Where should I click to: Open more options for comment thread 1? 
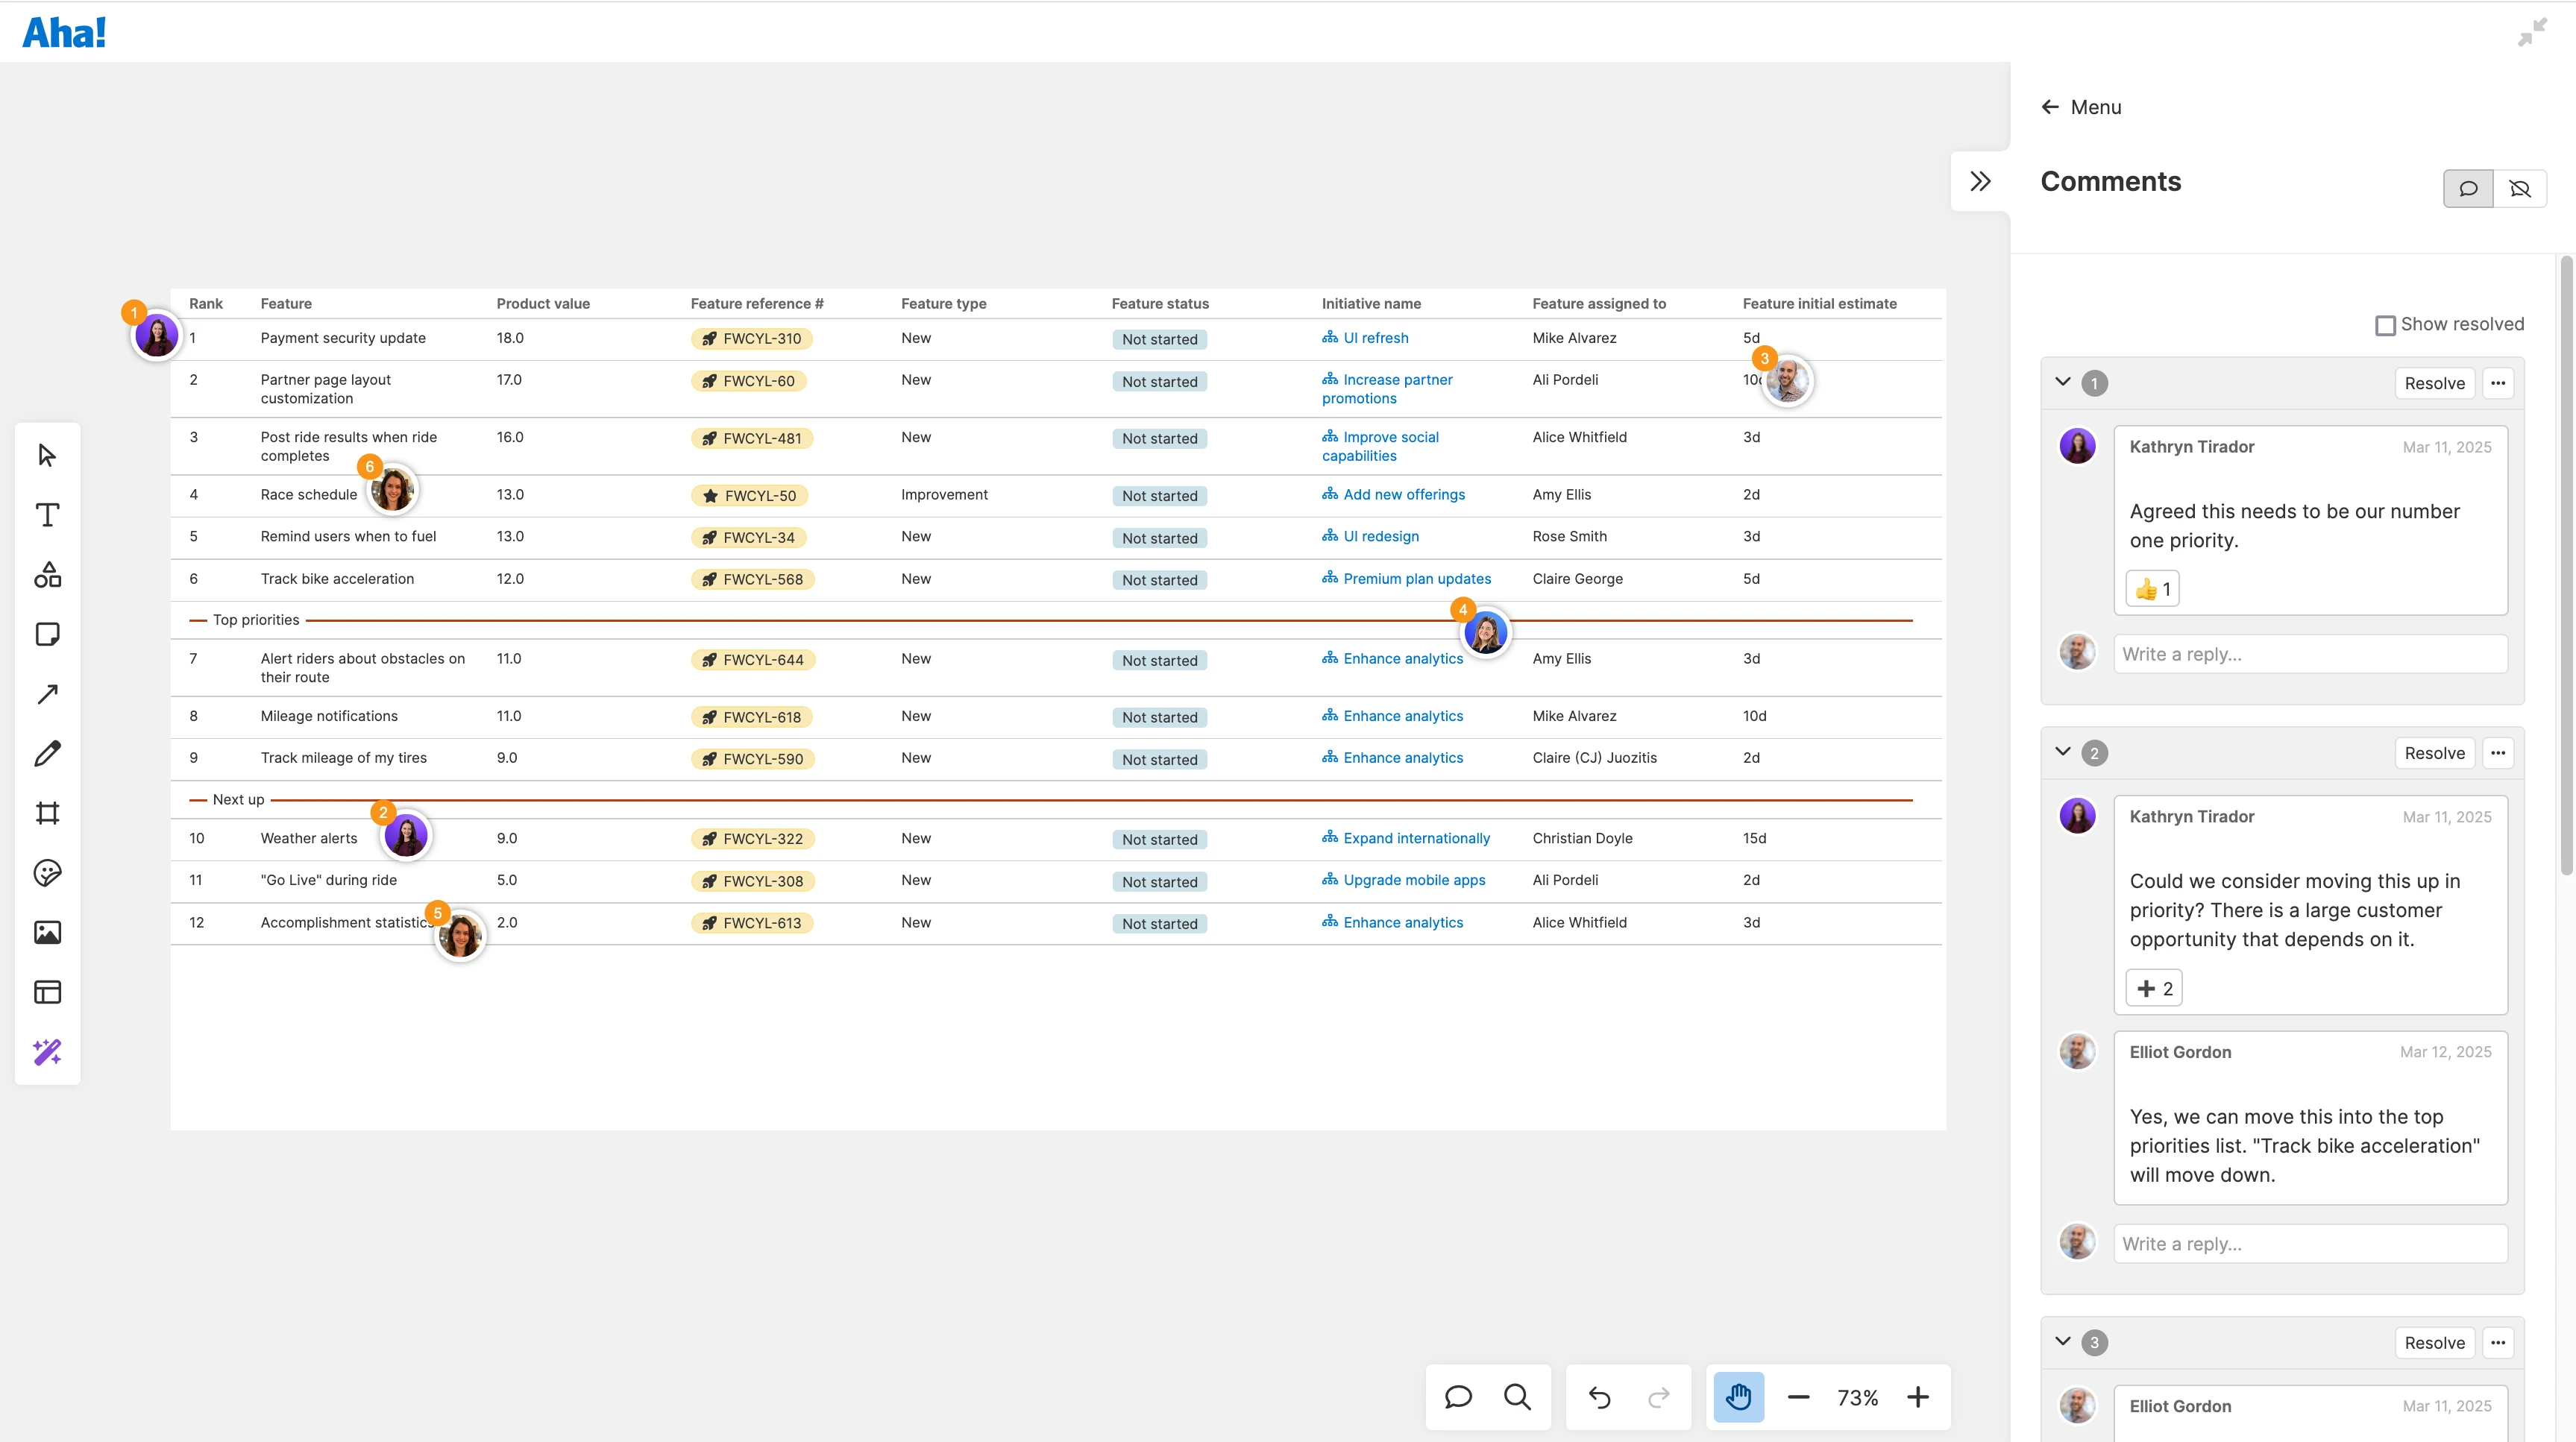pos(2498,383)
